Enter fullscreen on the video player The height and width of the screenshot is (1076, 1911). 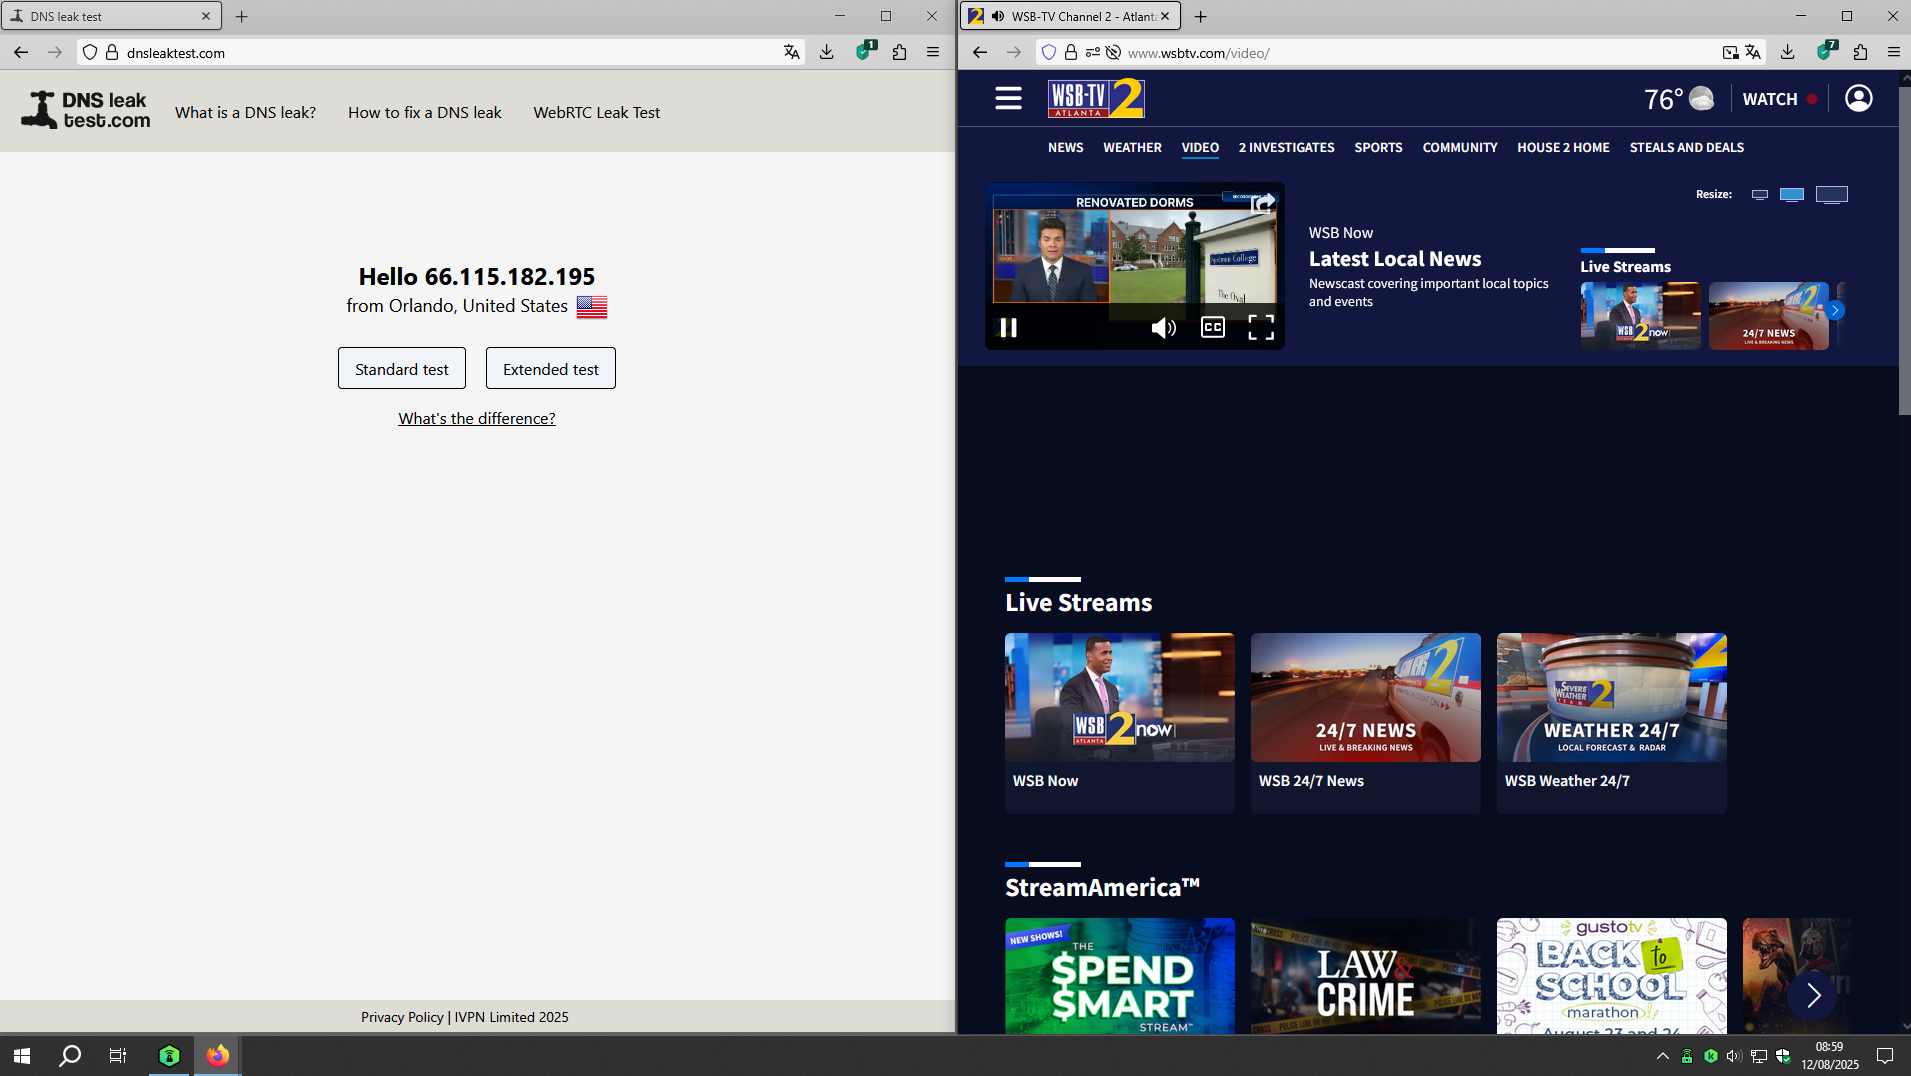(x=1261, y=327)
